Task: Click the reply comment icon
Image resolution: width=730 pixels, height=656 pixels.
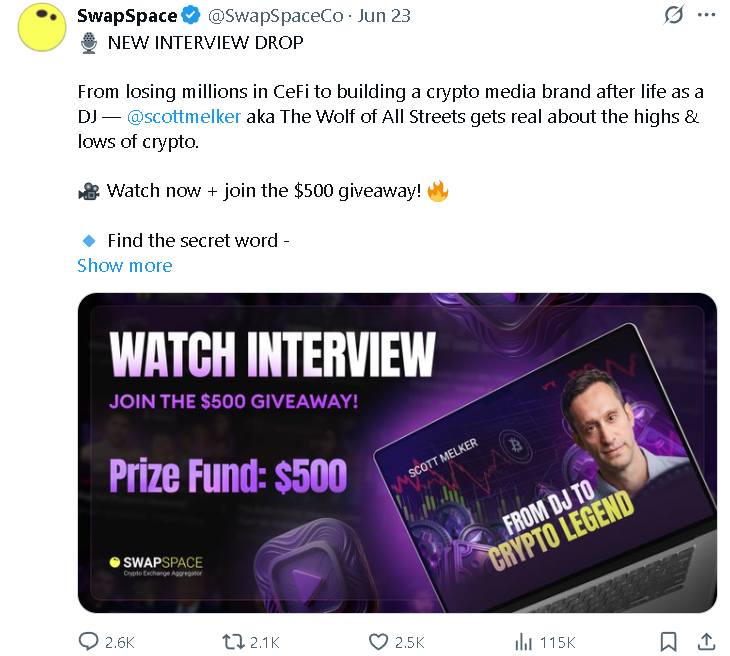Action: 88,642
